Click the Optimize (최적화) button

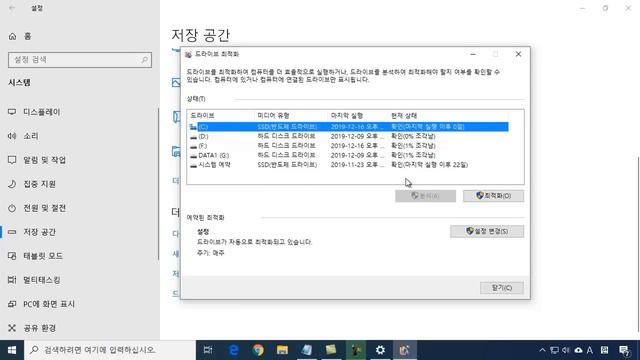(x=493, y=196)
